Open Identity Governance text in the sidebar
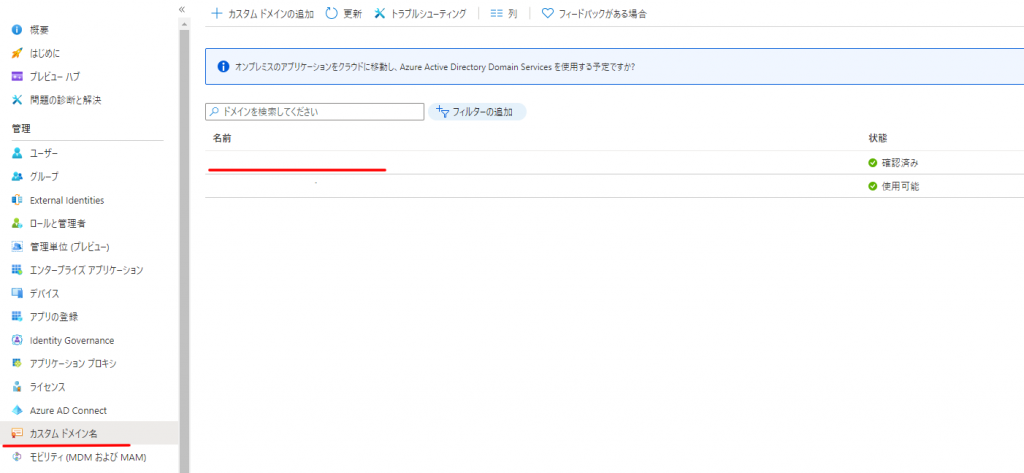The image size is (1024, 473). pos(72,340)
